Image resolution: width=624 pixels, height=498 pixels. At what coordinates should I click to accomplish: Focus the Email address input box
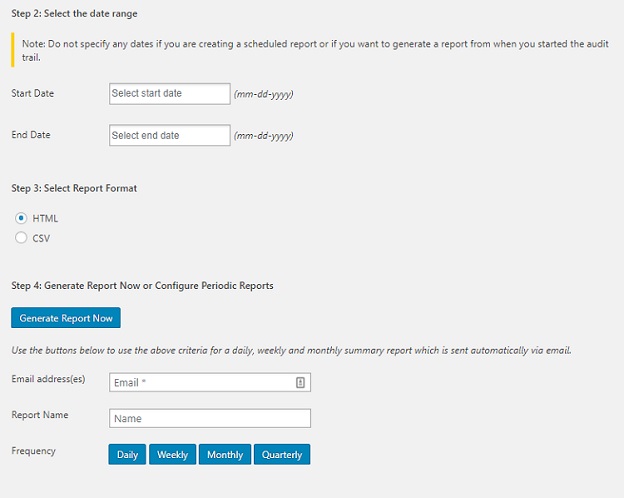pyautogui.click(x=210, y=383)
